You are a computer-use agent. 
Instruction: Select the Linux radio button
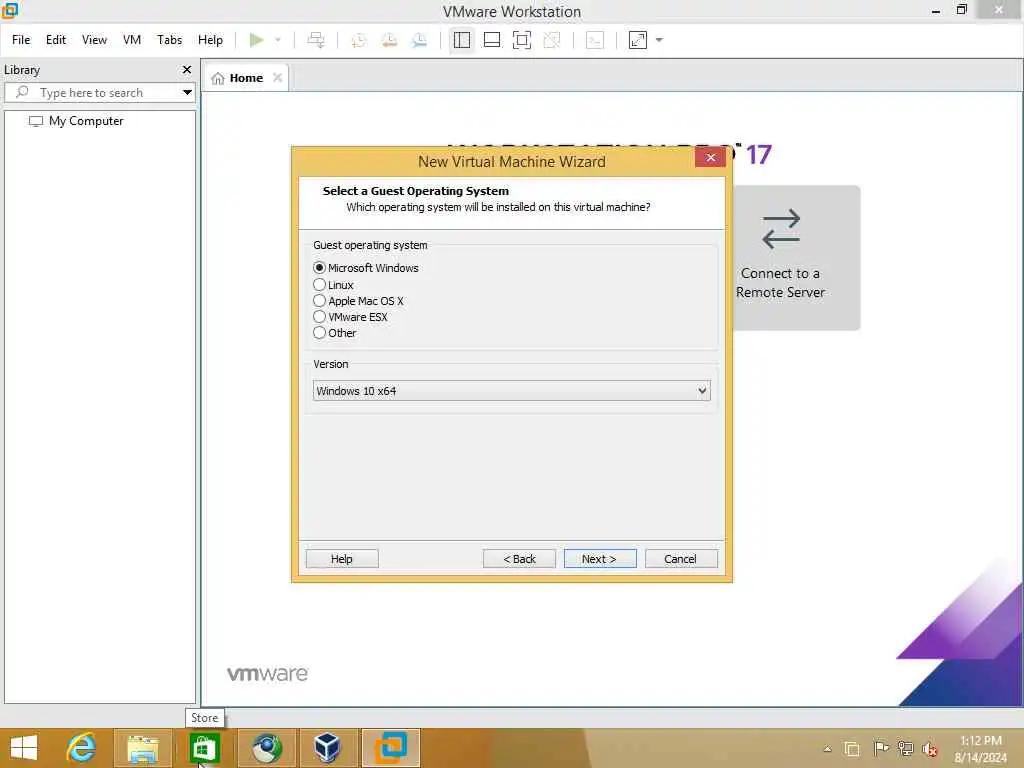click(319, 285)
